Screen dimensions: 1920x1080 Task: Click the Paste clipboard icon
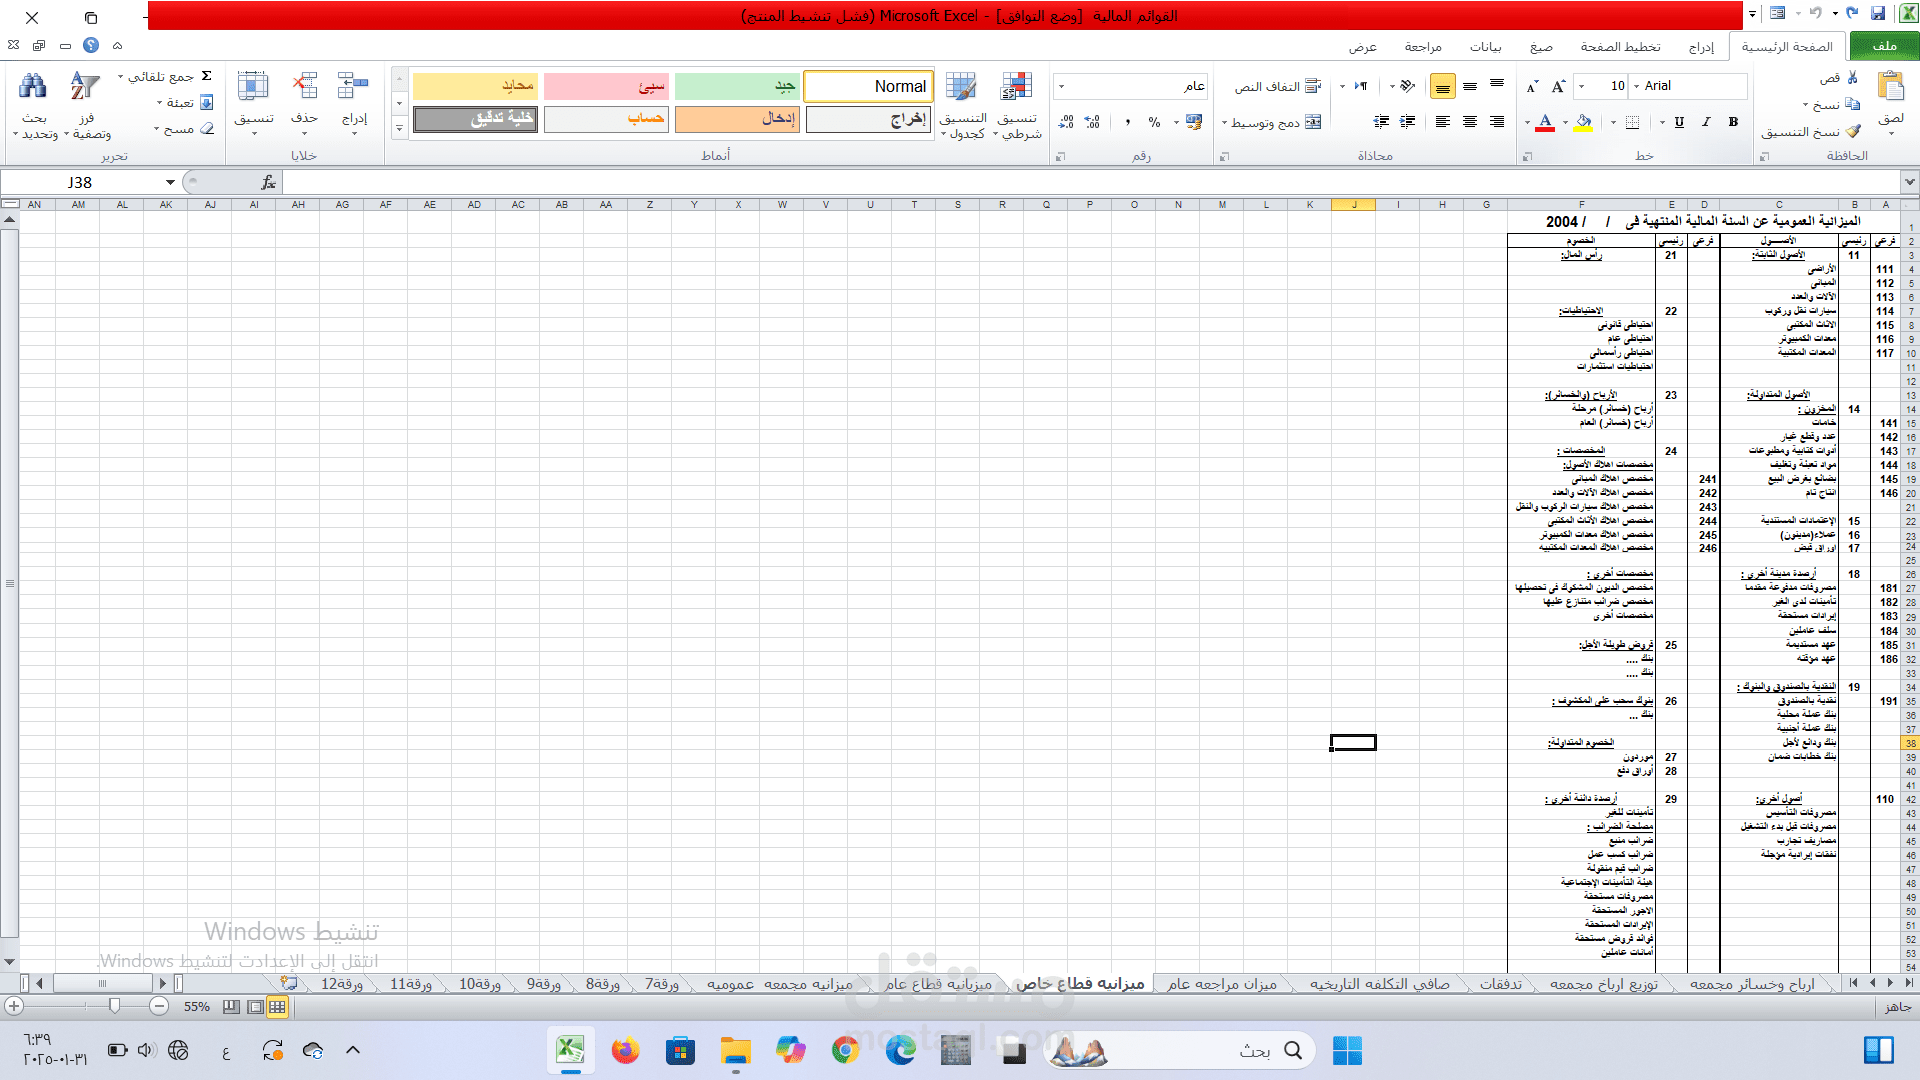[x=1890, y=88]
